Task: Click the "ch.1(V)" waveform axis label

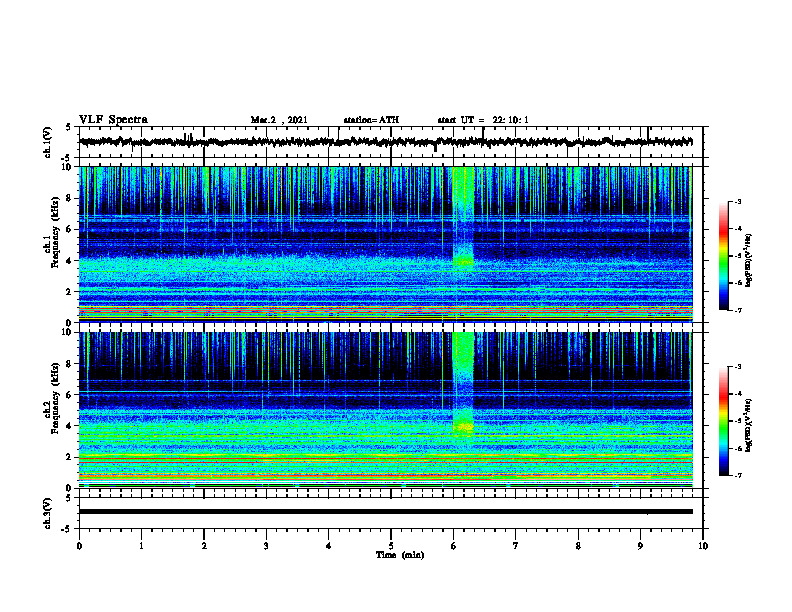Action: click(47, 142)
